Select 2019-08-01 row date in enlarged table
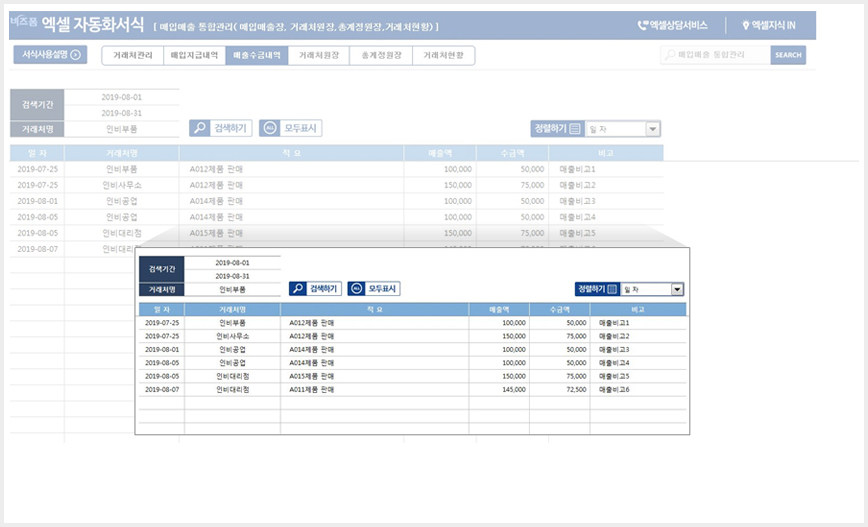Screen dimensions: 868x527 [x=162, y=349]
